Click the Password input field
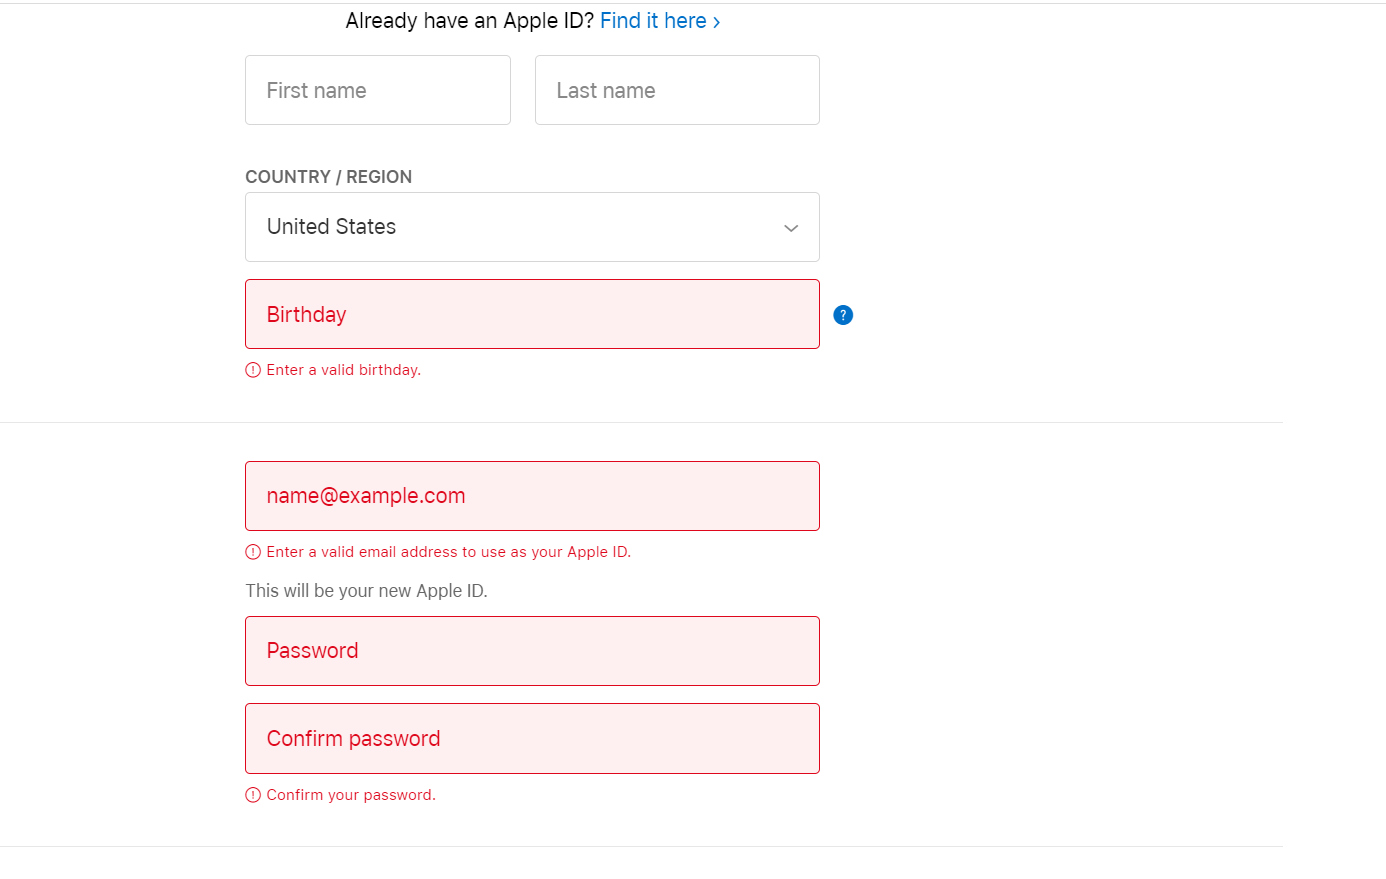Viewport: 1386px width, 879px height. (x=532, y=651)
